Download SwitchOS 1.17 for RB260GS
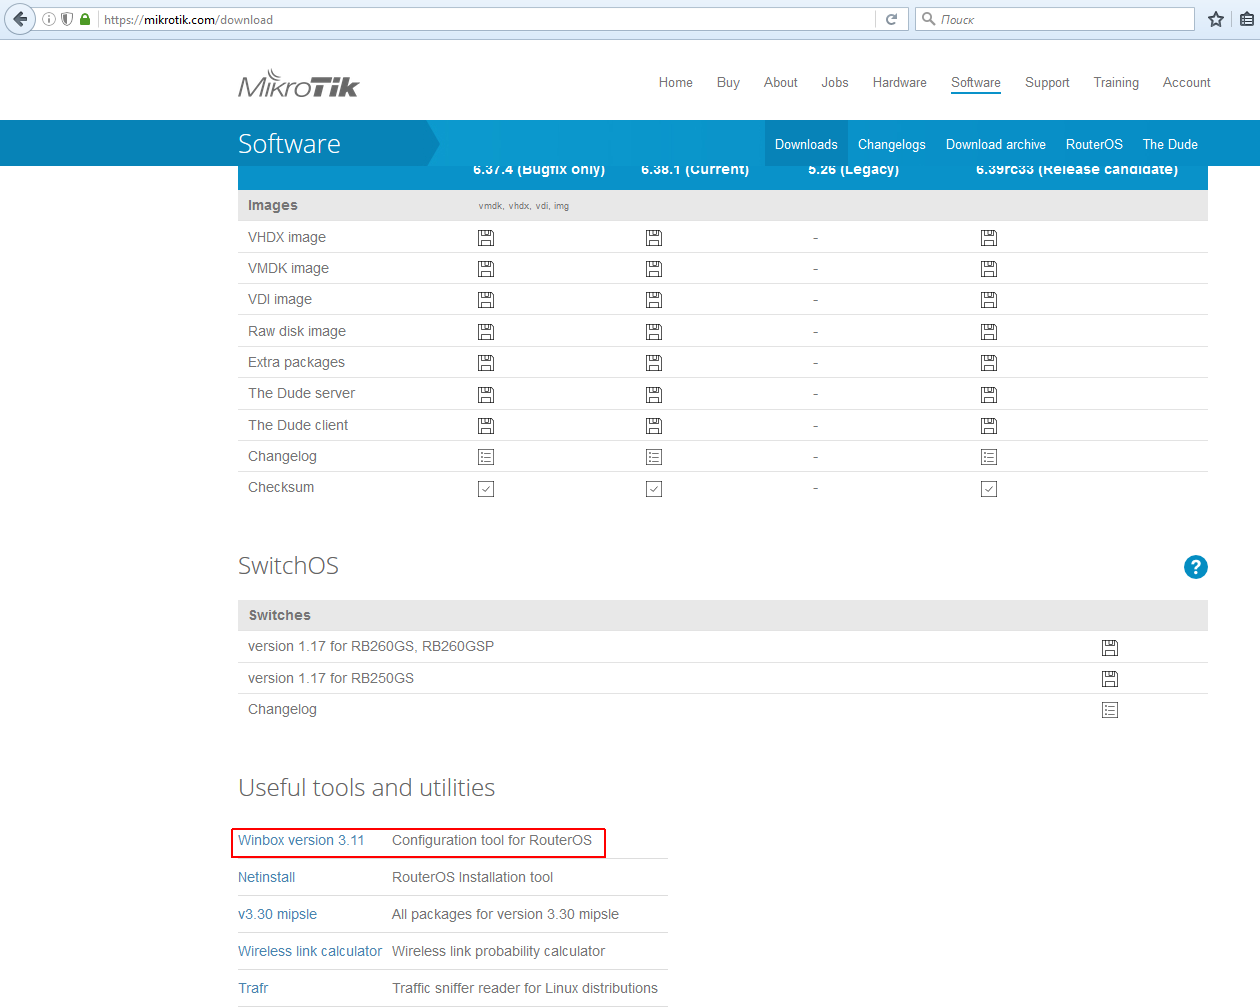The height and width of the screenshot is (1007, 1260). 1110,648
